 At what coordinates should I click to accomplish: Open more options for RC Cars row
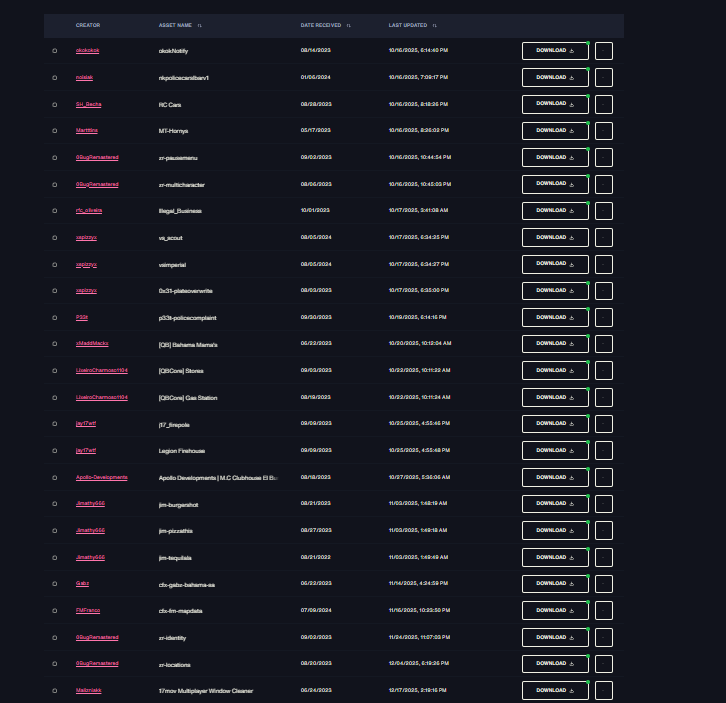(x=603, y=105)
